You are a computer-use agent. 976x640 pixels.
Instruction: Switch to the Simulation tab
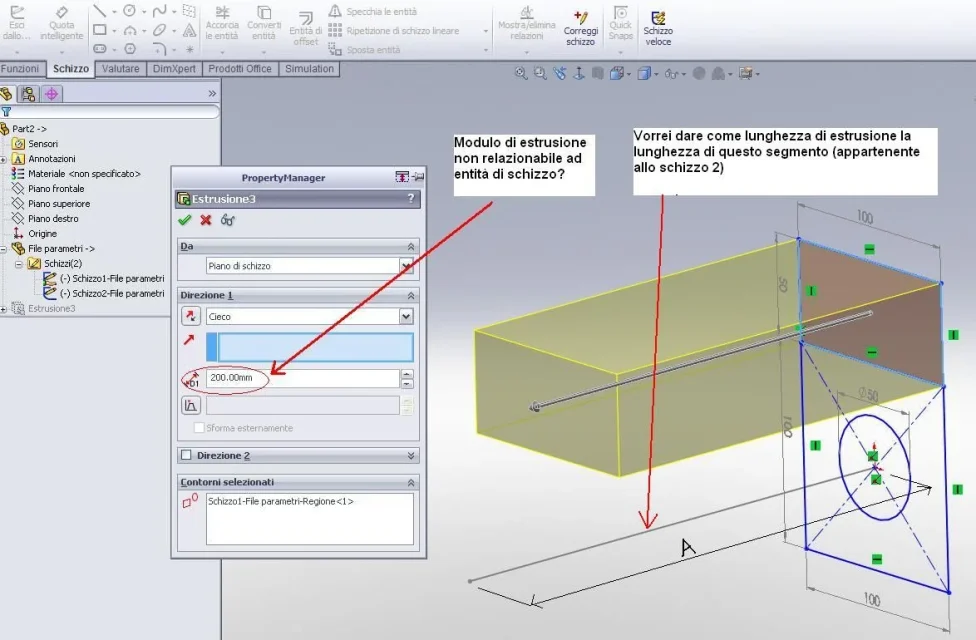(309, 68)
